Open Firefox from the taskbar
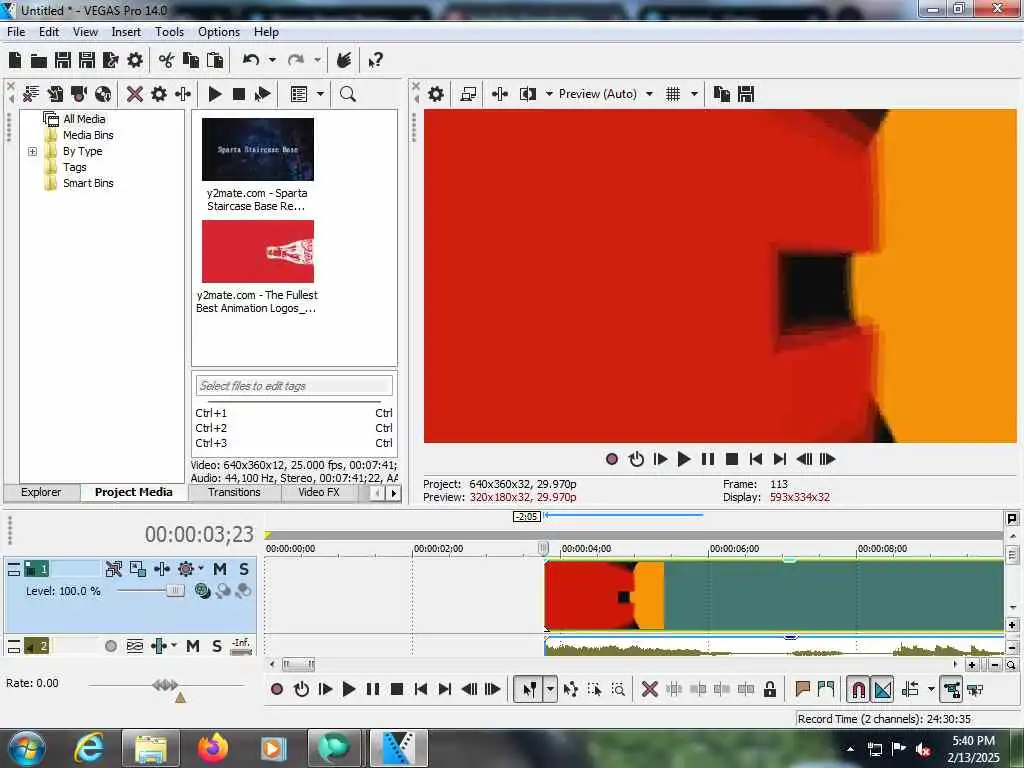The width and height of the screenshot is (1024, 768). click(213, 748)
